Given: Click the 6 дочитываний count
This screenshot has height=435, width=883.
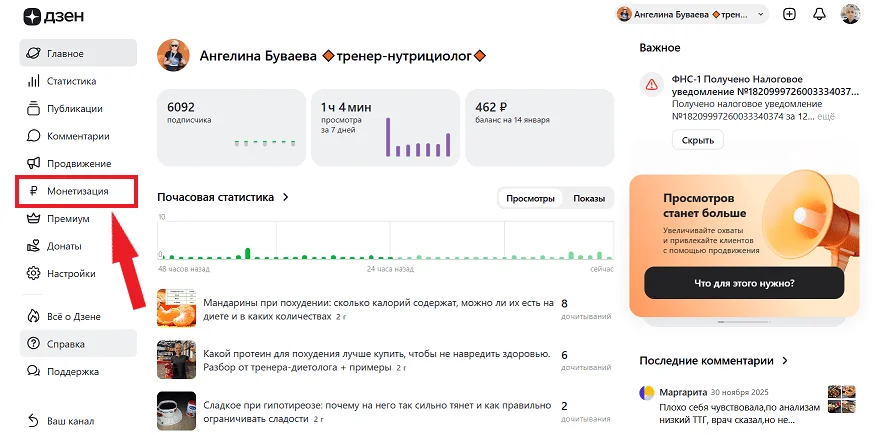Looking at the screenshot, I should [x=586, y=360].
